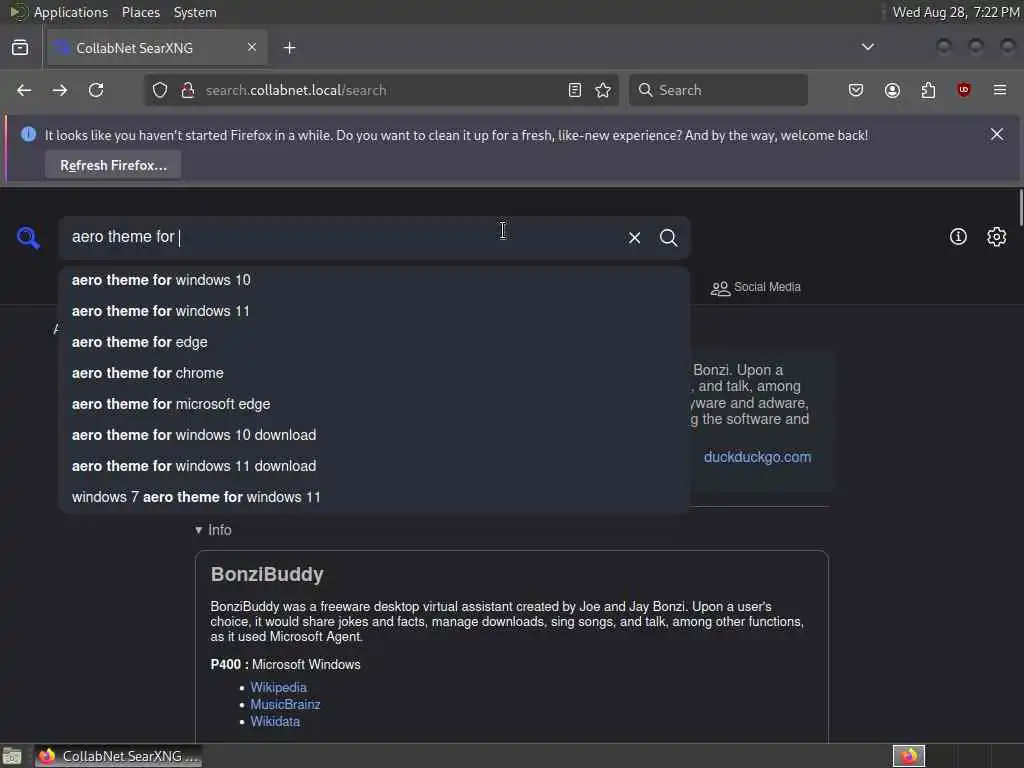Screen dimensions: 1024x768
Task: Open the Applications menu
Action: pyautogui.click(x=71, y=12)
